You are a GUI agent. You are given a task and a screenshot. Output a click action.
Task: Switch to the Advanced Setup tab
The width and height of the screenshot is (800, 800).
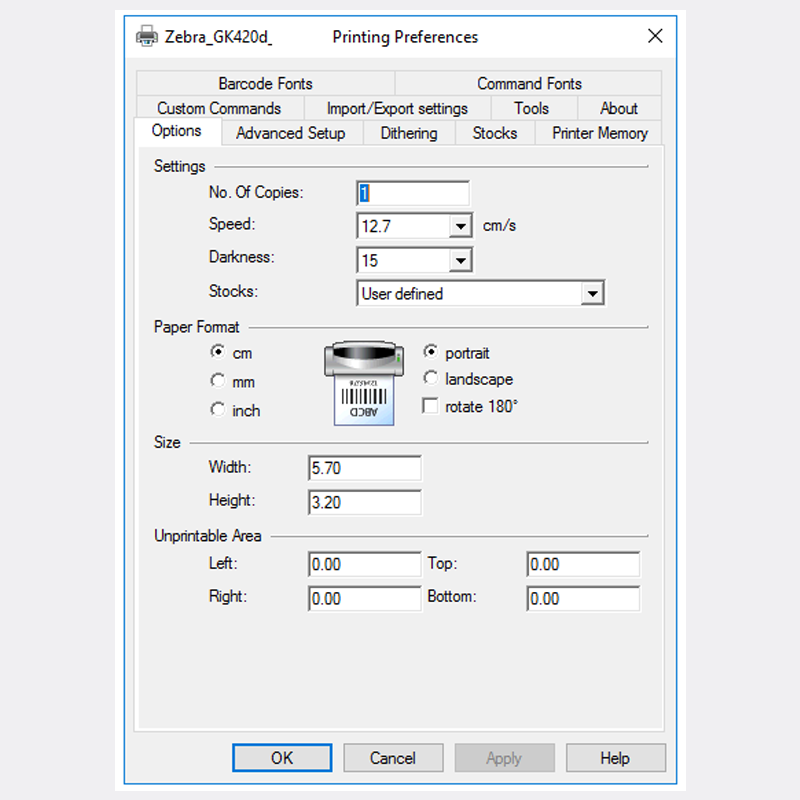coord(290,133)
